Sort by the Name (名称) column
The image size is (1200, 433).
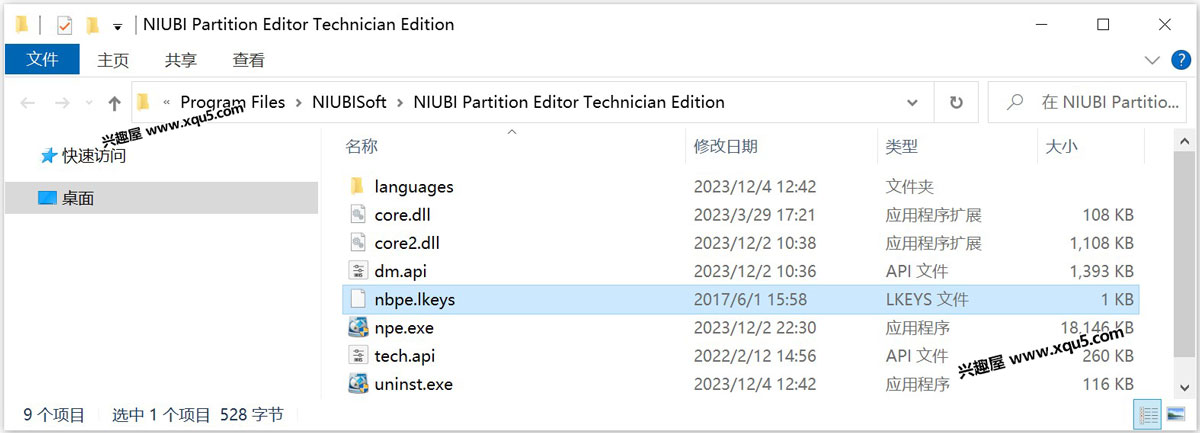362,147
